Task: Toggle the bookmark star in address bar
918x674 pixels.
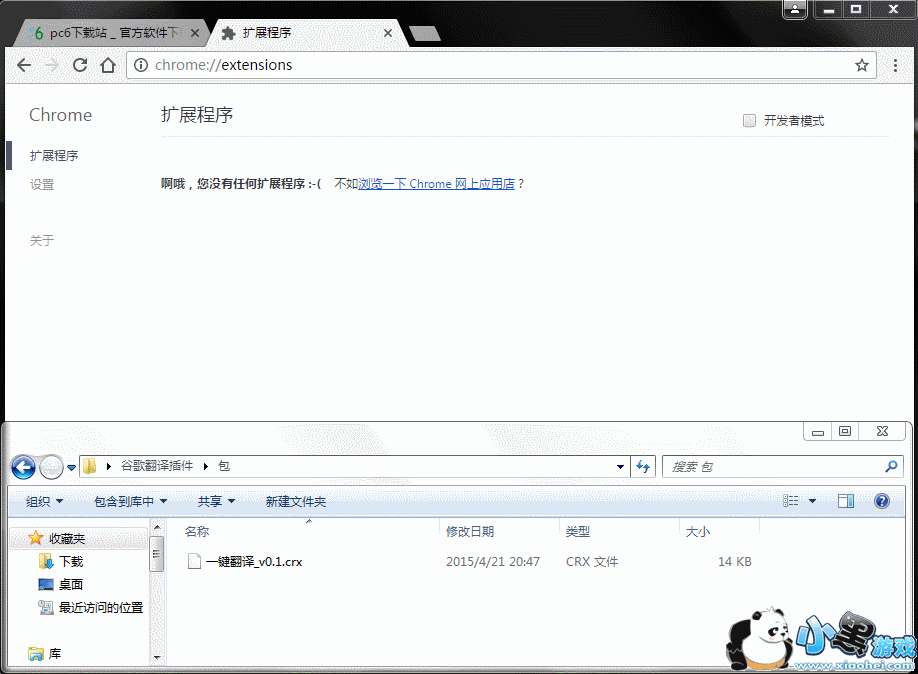Action: 862,65
